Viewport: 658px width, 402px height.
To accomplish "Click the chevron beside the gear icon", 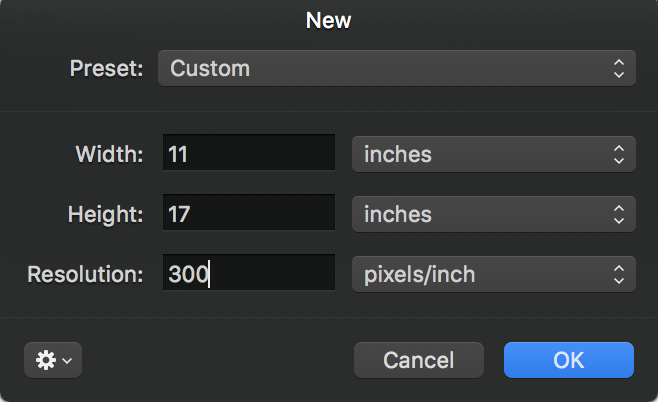I will [x=67, y=360].
